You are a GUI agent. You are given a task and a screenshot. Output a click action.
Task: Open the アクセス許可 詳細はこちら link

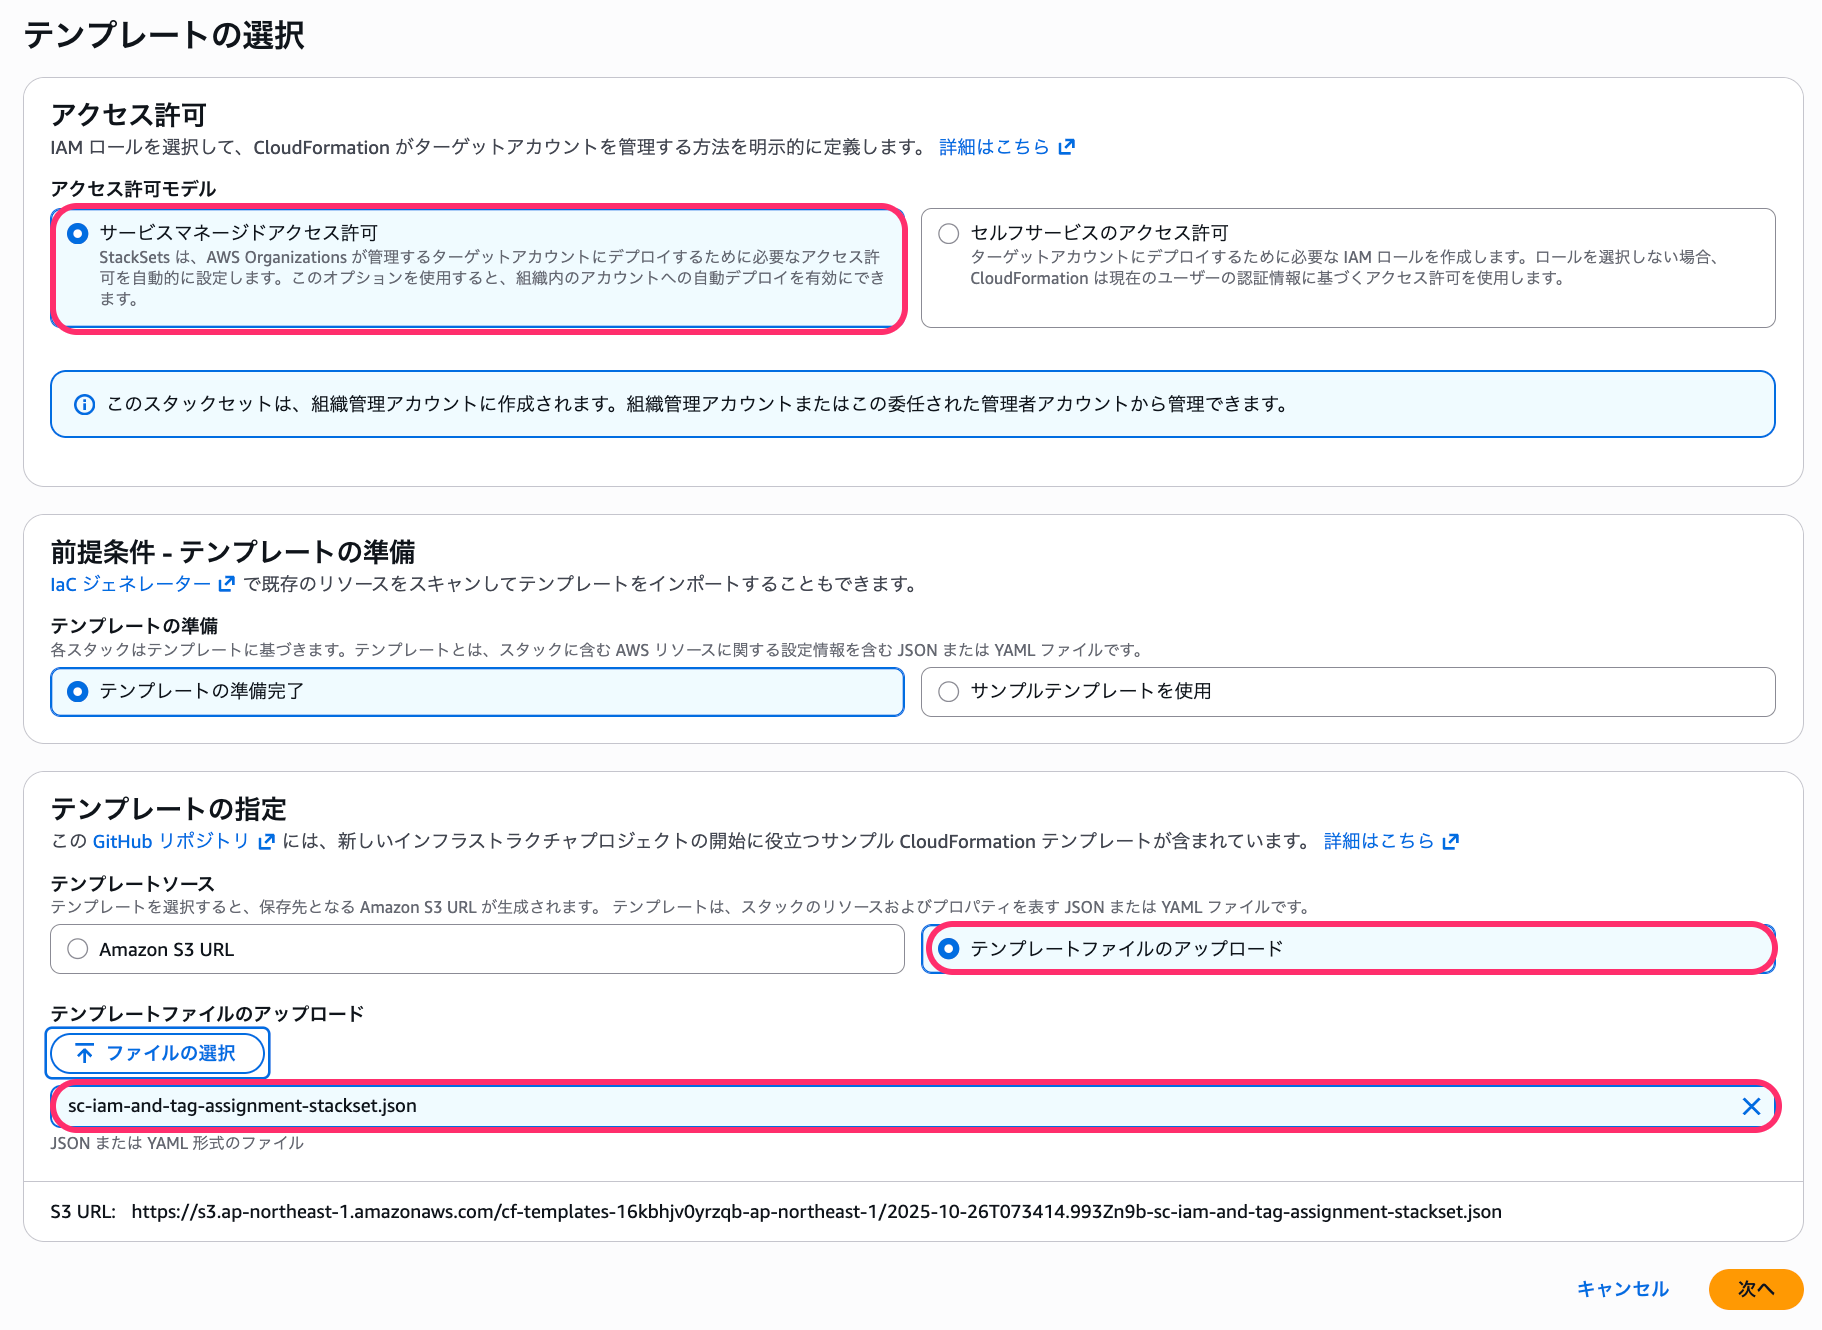coord(993,146)
